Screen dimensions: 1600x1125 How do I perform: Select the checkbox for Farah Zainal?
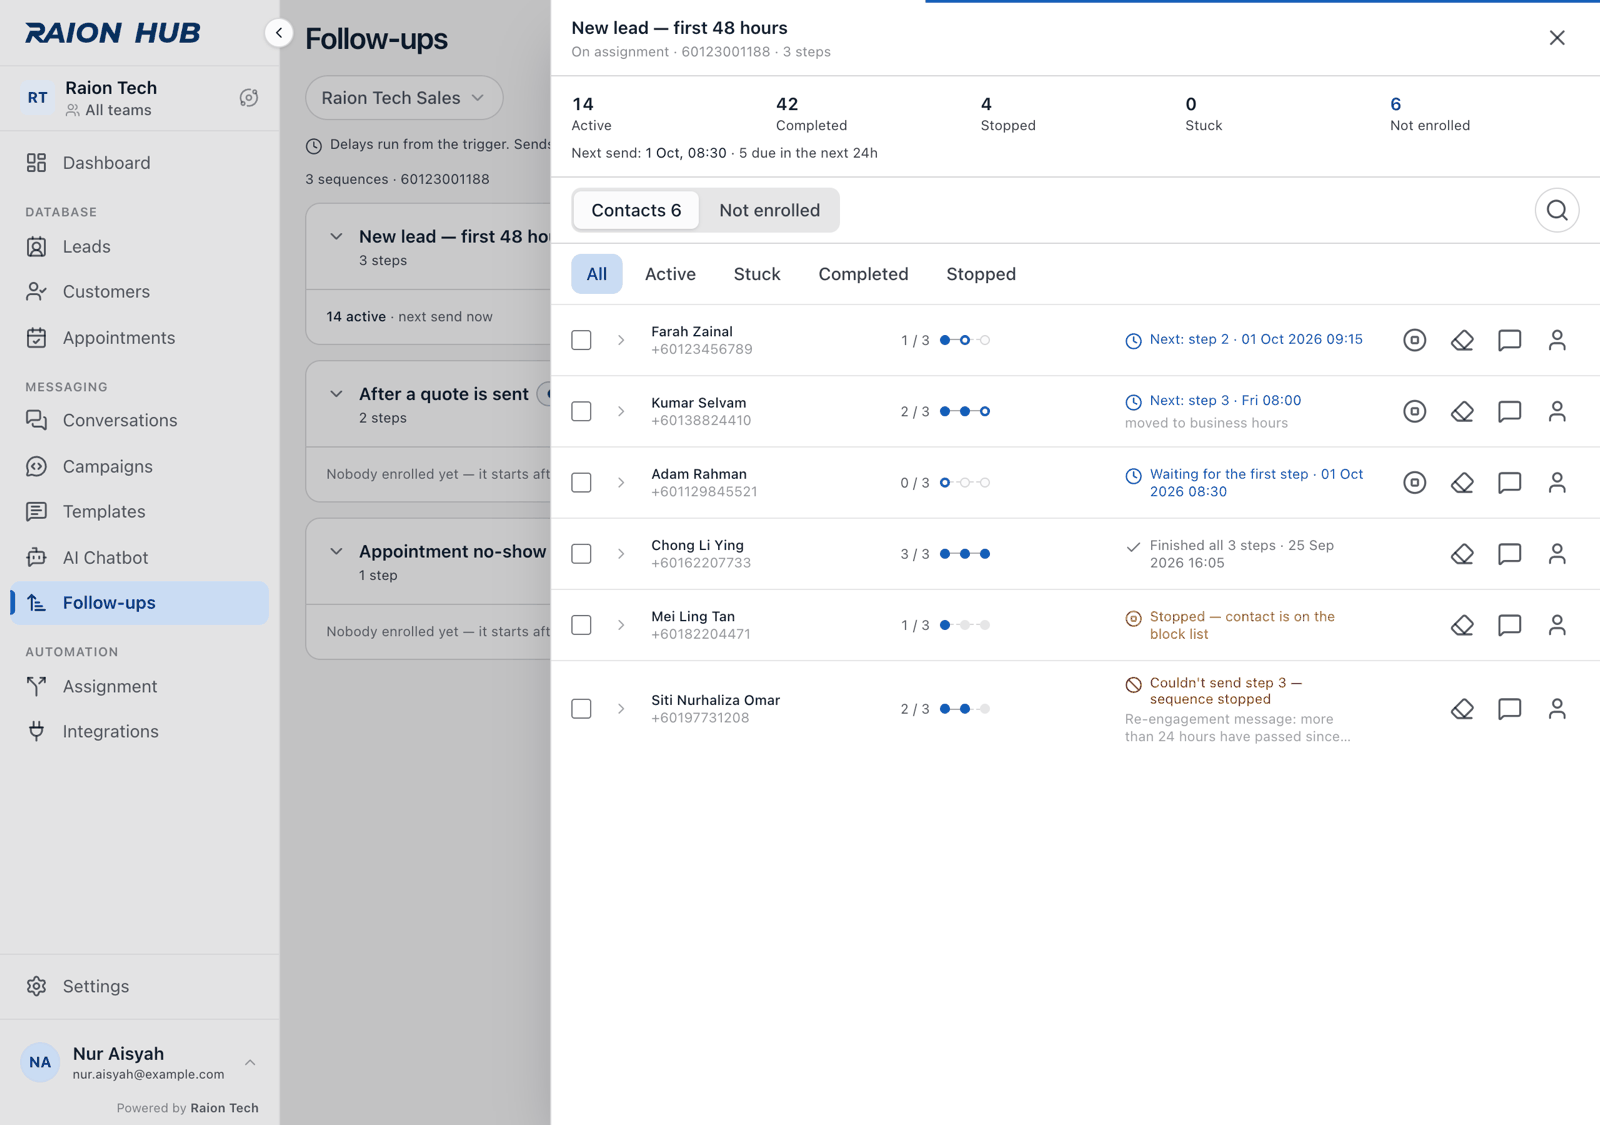tap(581, 340)
